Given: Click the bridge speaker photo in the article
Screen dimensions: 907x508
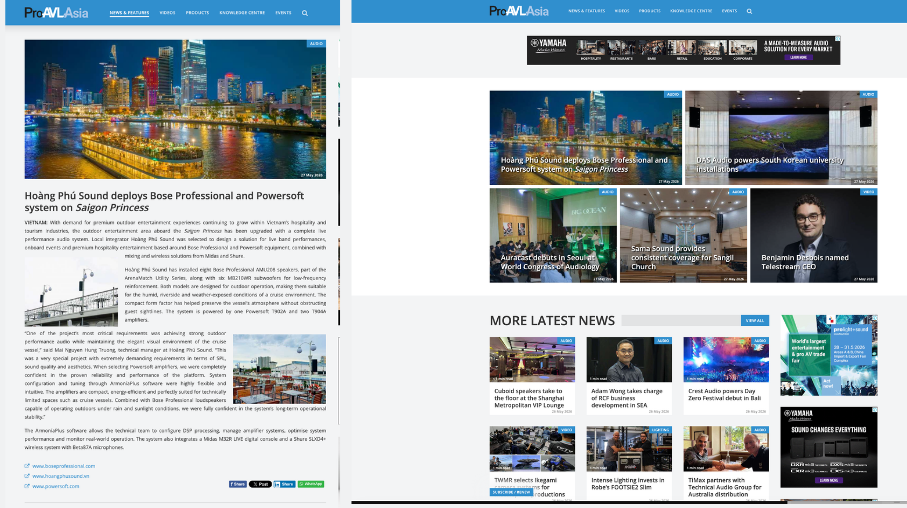Looking at the screenshot, I should point(71,292).
